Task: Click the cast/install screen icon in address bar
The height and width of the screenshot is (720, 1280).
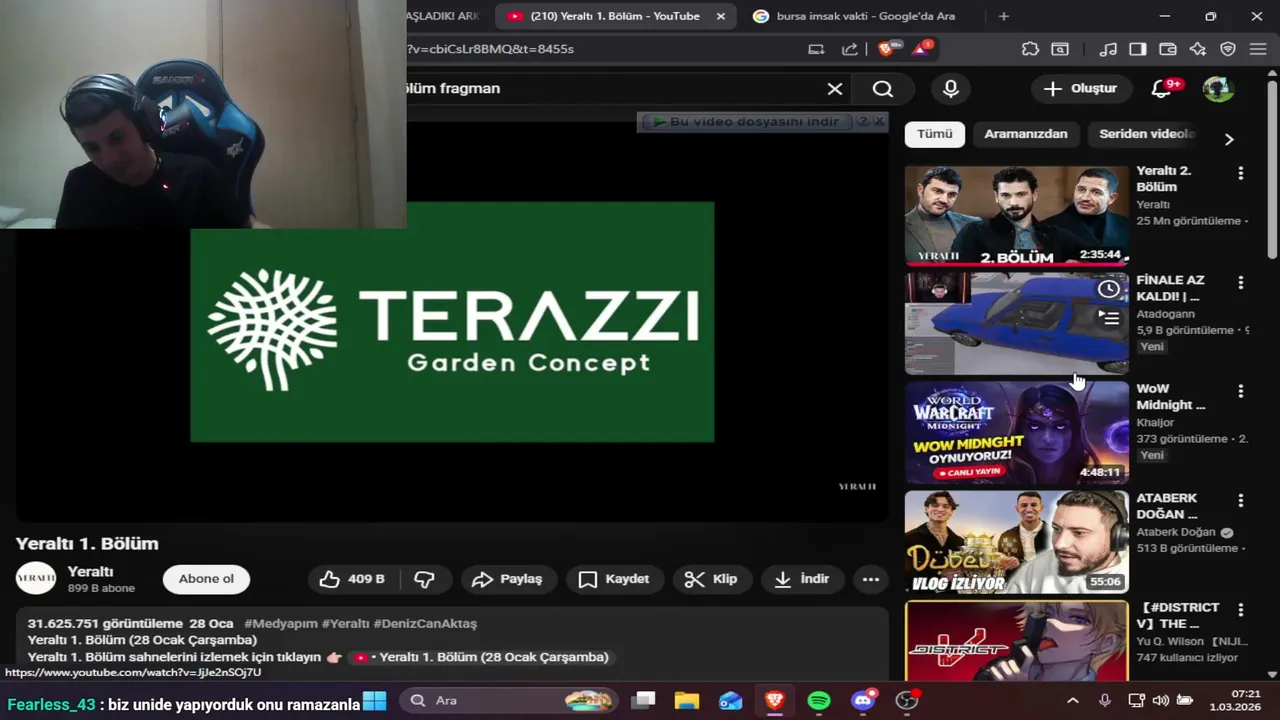Action: tap(816, 49)
